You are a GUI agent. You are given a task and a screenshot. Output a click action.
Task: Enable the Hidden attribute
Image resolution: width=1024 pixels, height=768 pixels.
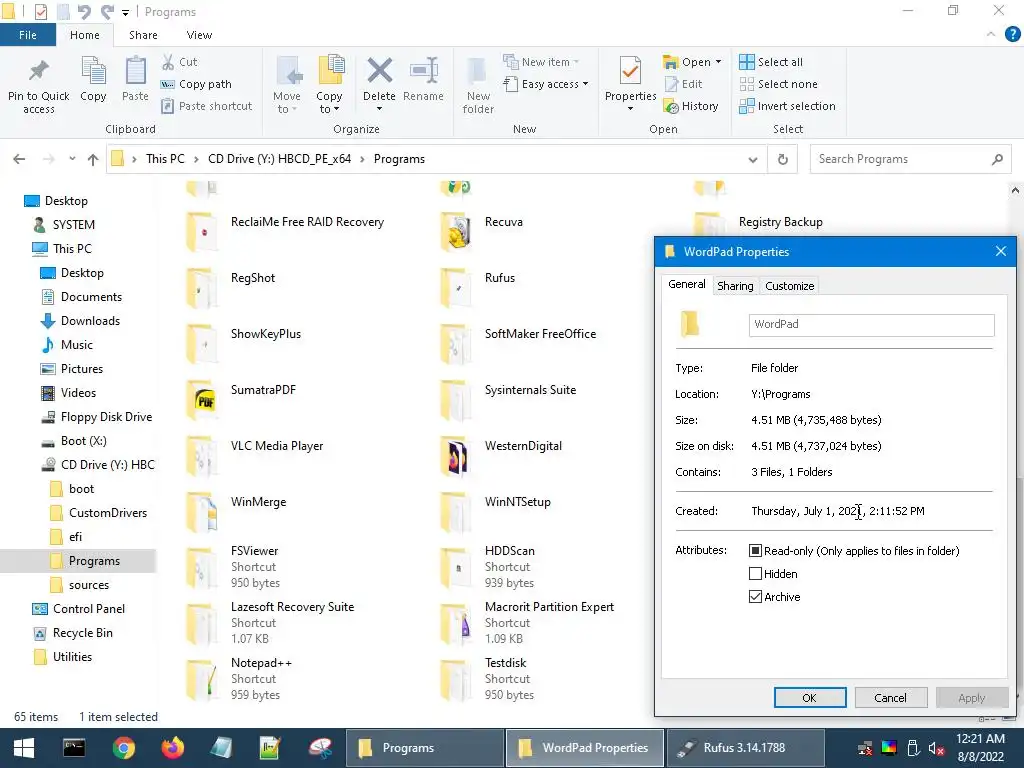point(756,574)
